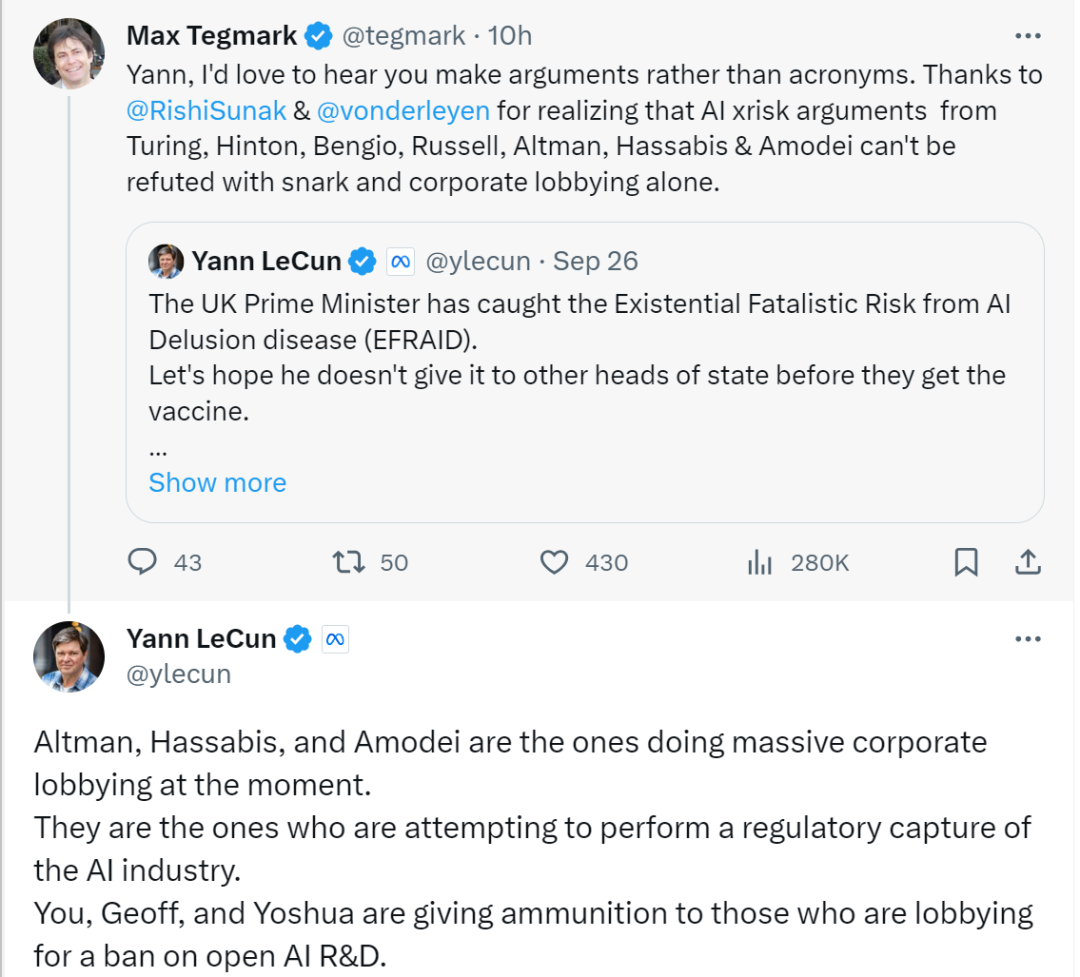The height and width of the screenshot is (977, 1080).
Task: Click LeCun's verified checkmark in the quoted tweet
Action: pos(362,260)
